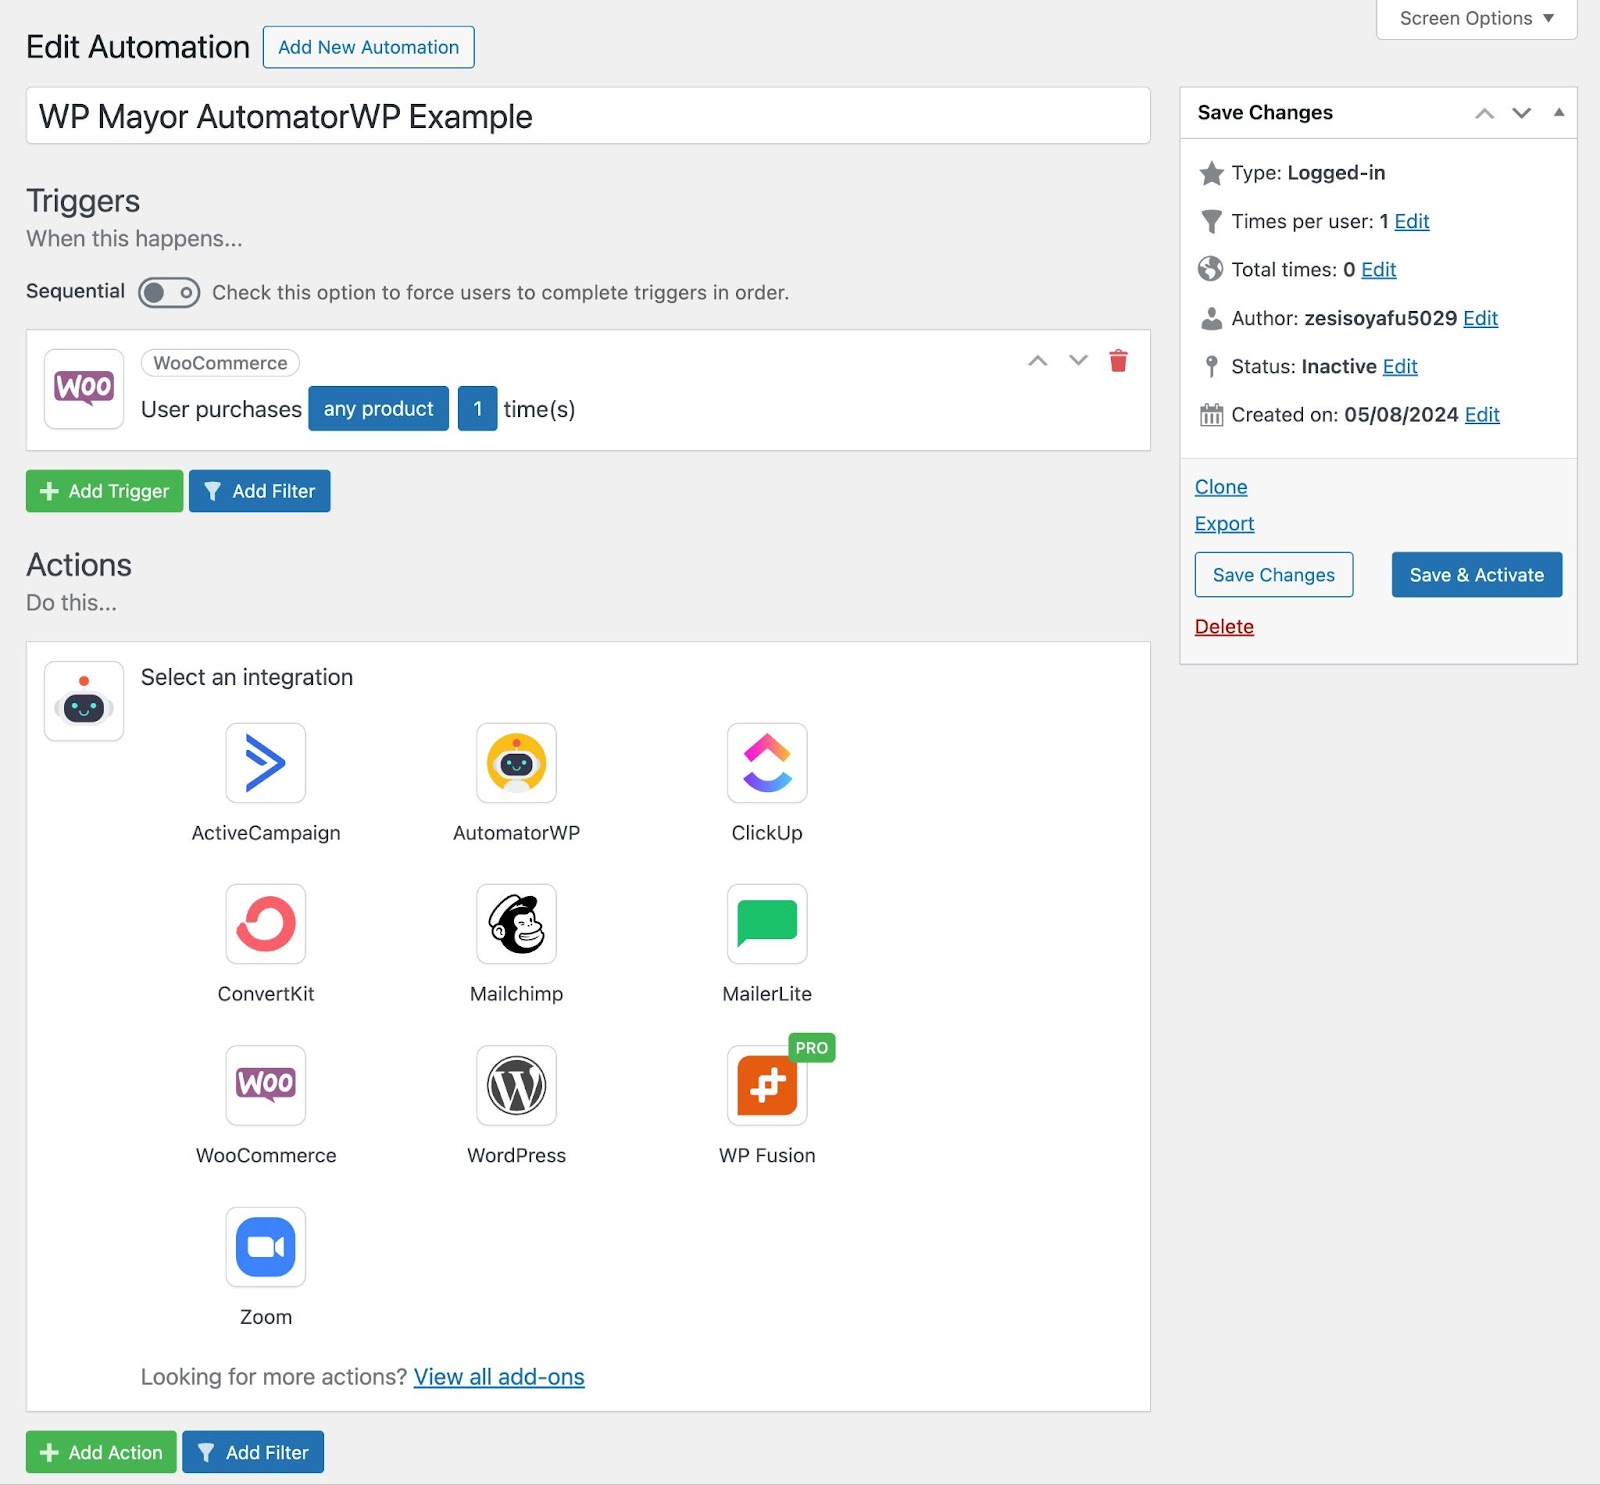Screen dimensions: 1600x1485
Task: Click the red Delete link
Action: click(x=1224, y=627)
